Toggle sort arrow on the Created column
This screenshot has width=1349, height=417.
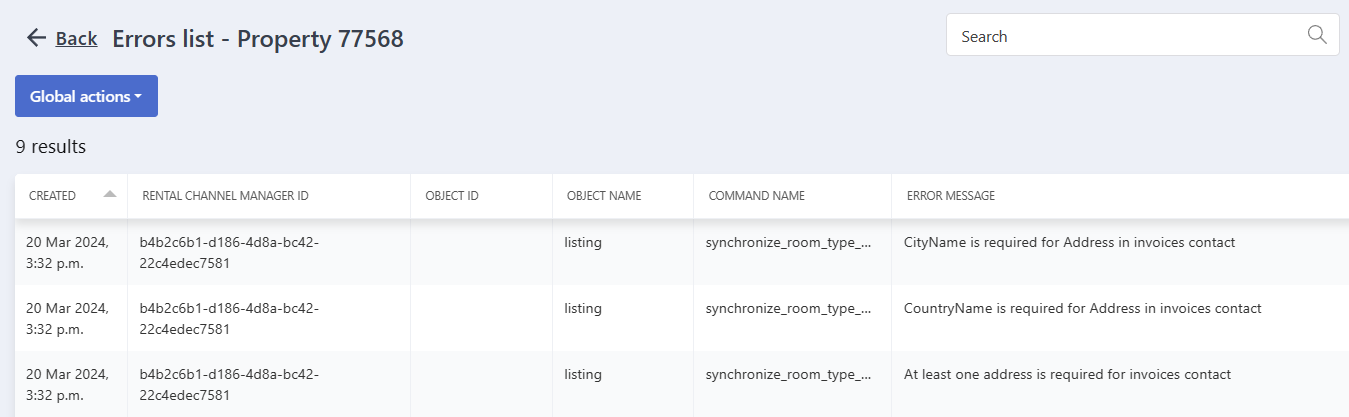(x=110, y=194)
